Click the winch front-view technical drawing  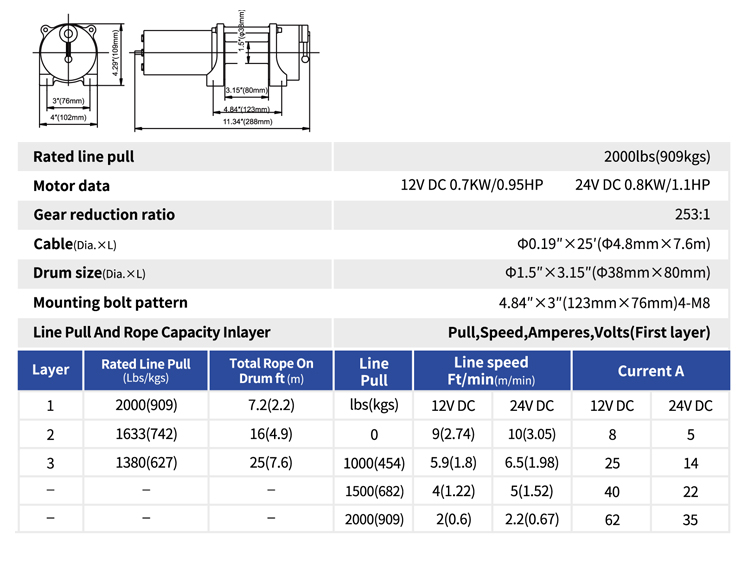tap(68, 60)
